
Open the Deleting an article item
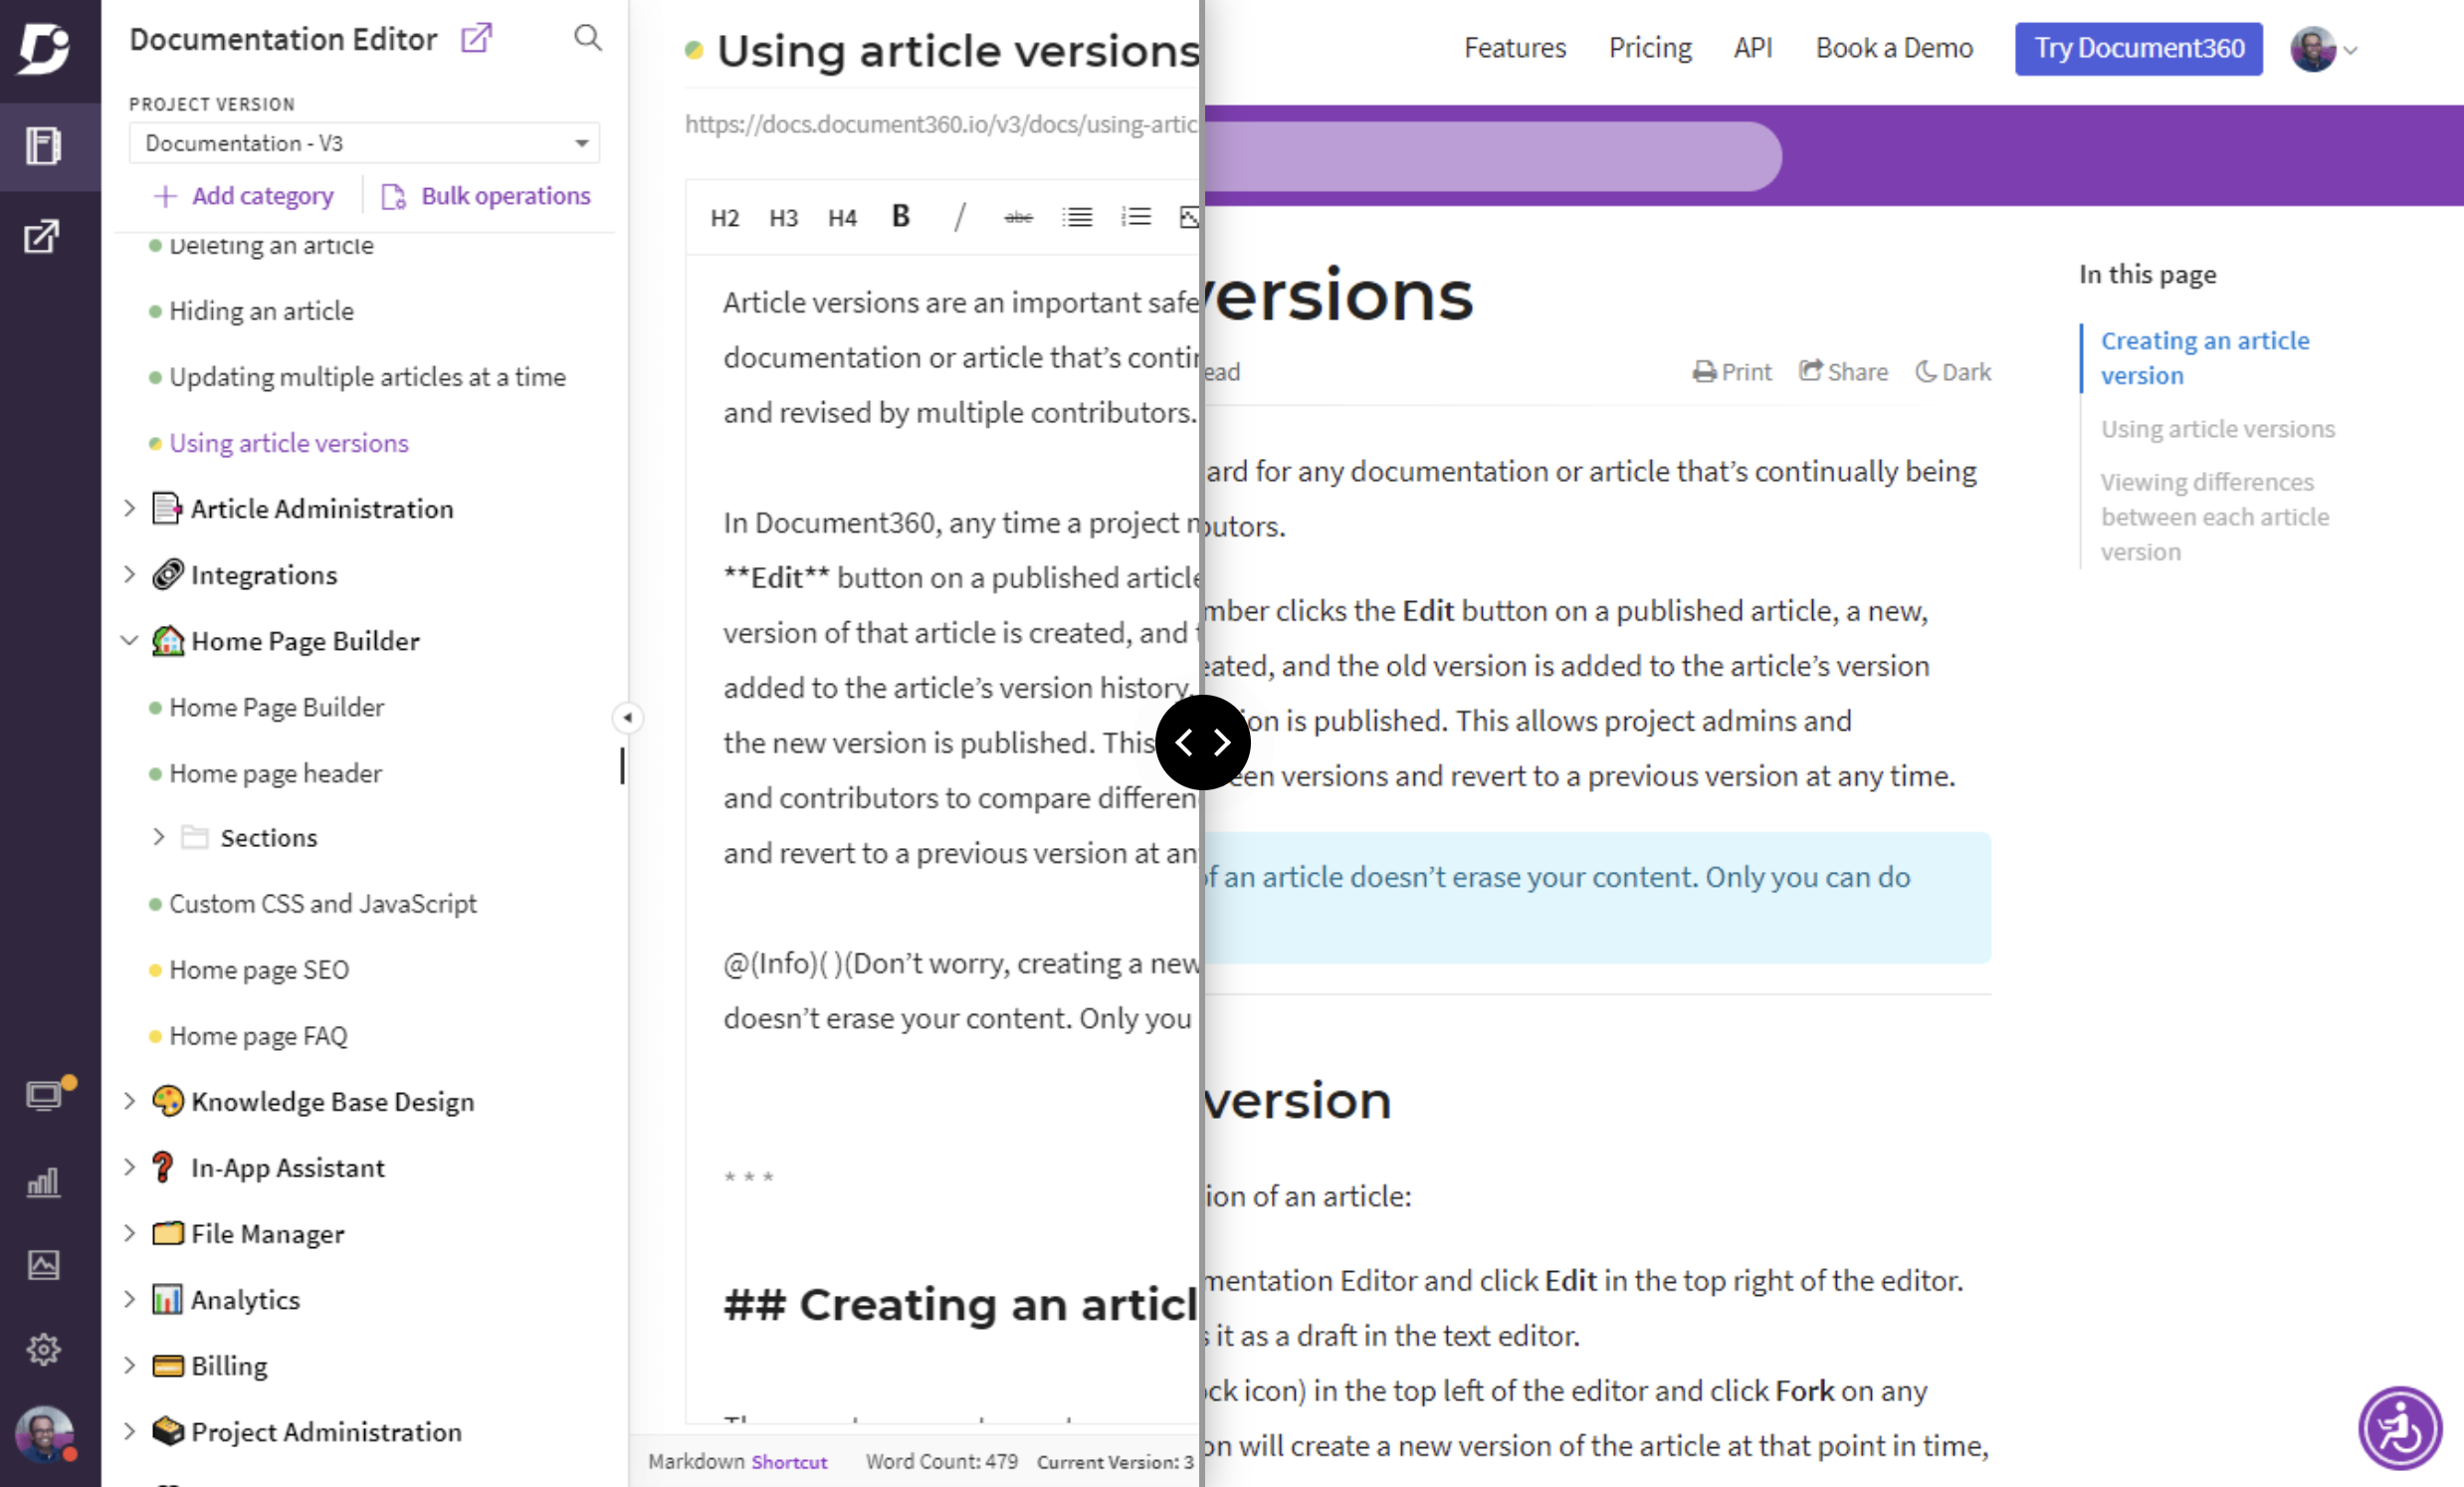(271, 246)
